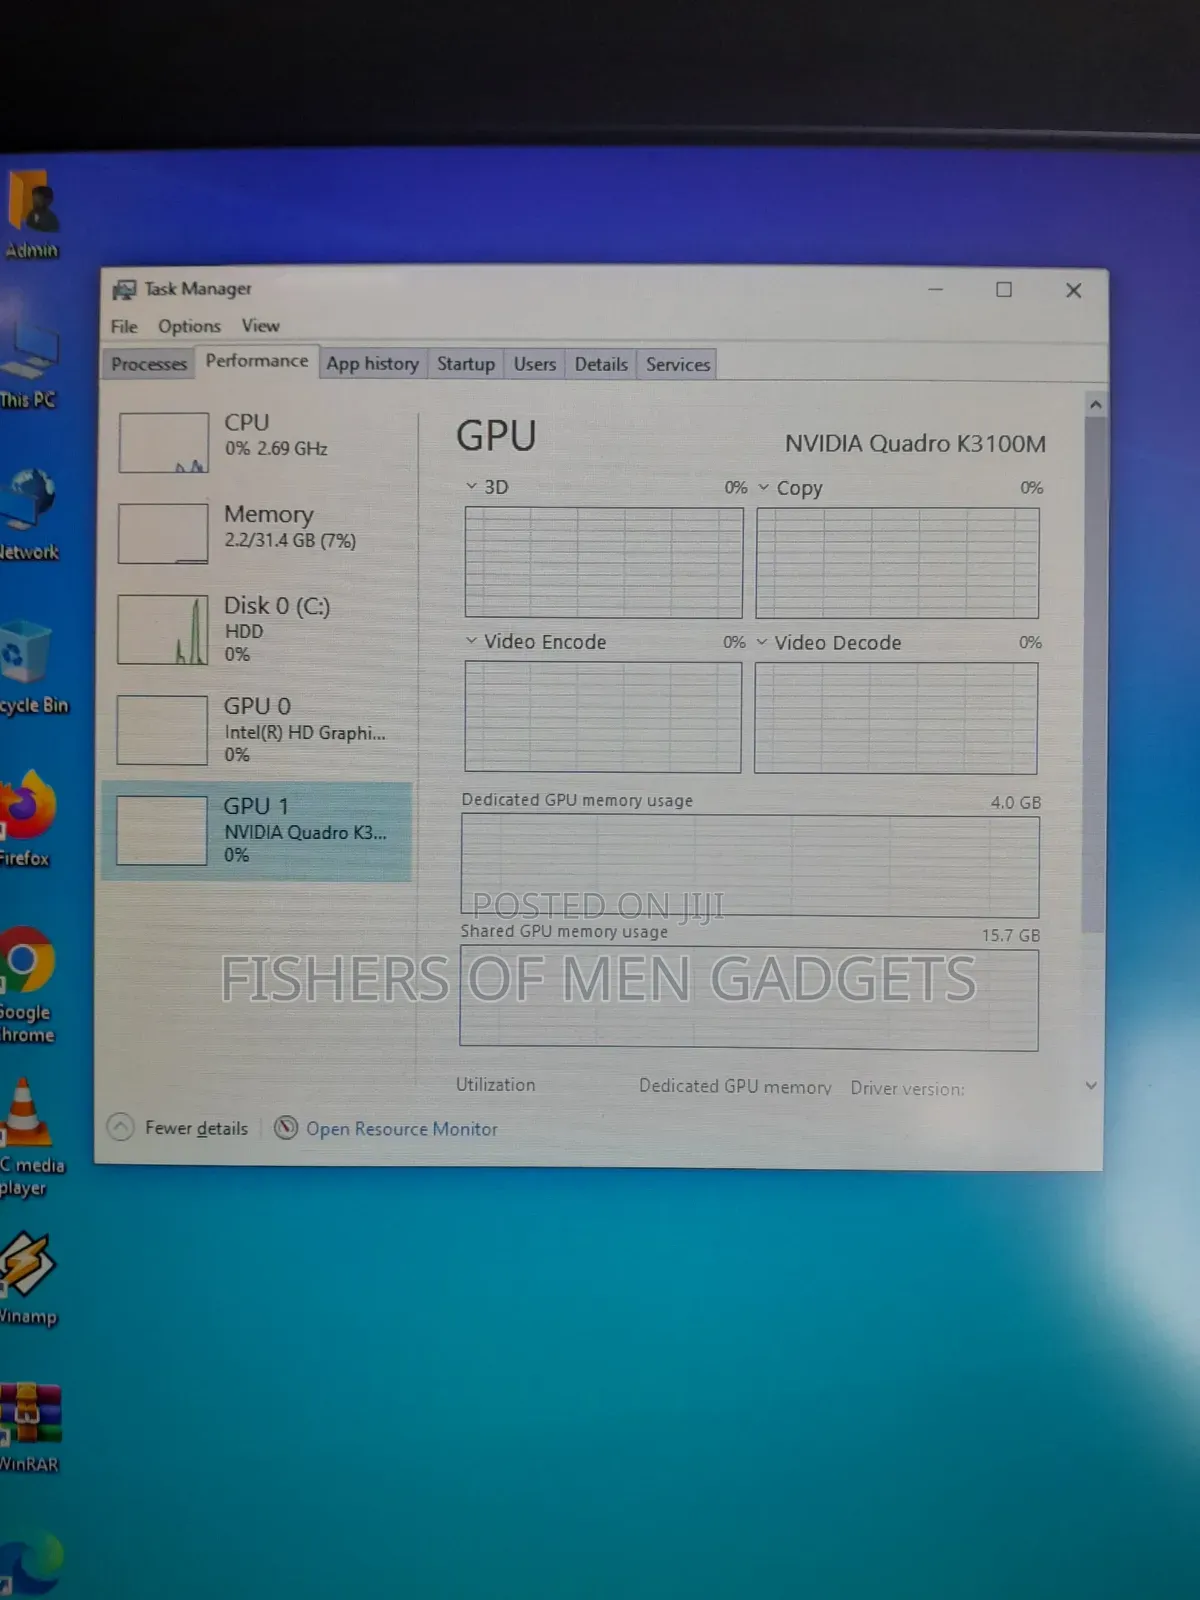This screenshot has height=1600, width=1200.
Task: Click the scrollbar down arrow in GPU pane
Action: pos(1091,1085)
